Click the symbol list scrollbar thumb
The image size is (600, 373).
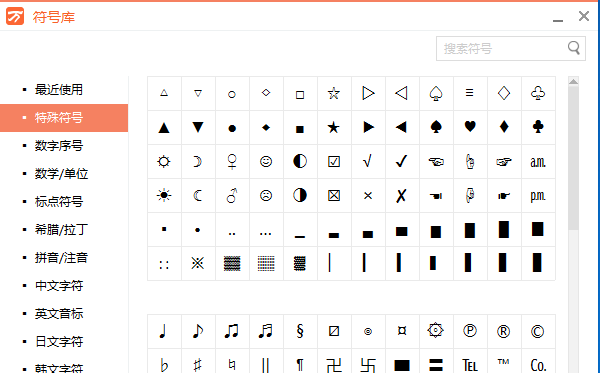[573, 158]
